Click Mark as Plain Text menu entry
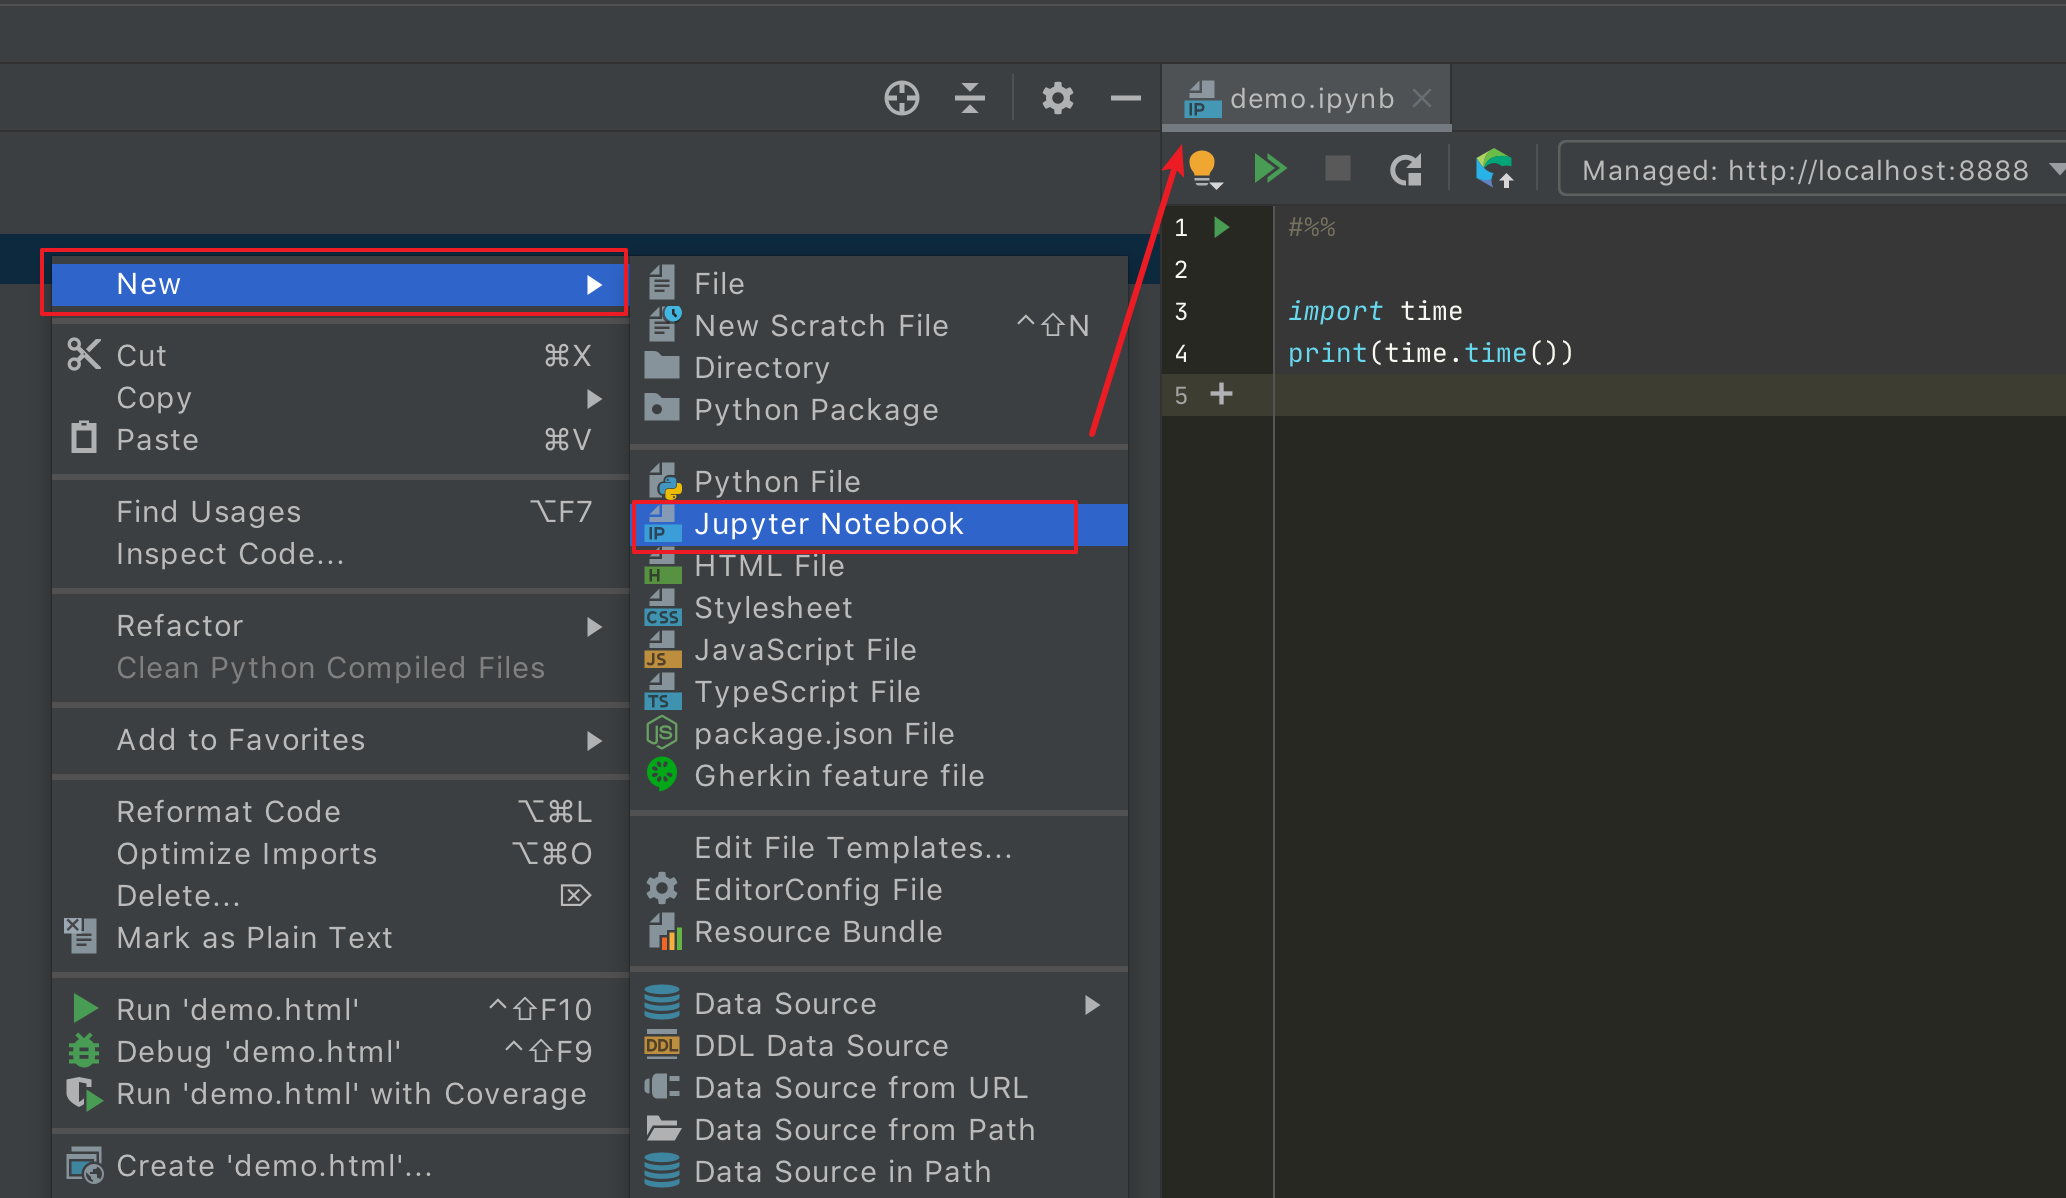This screenshot has height=1198, width=2066. [x=254, y=938]
